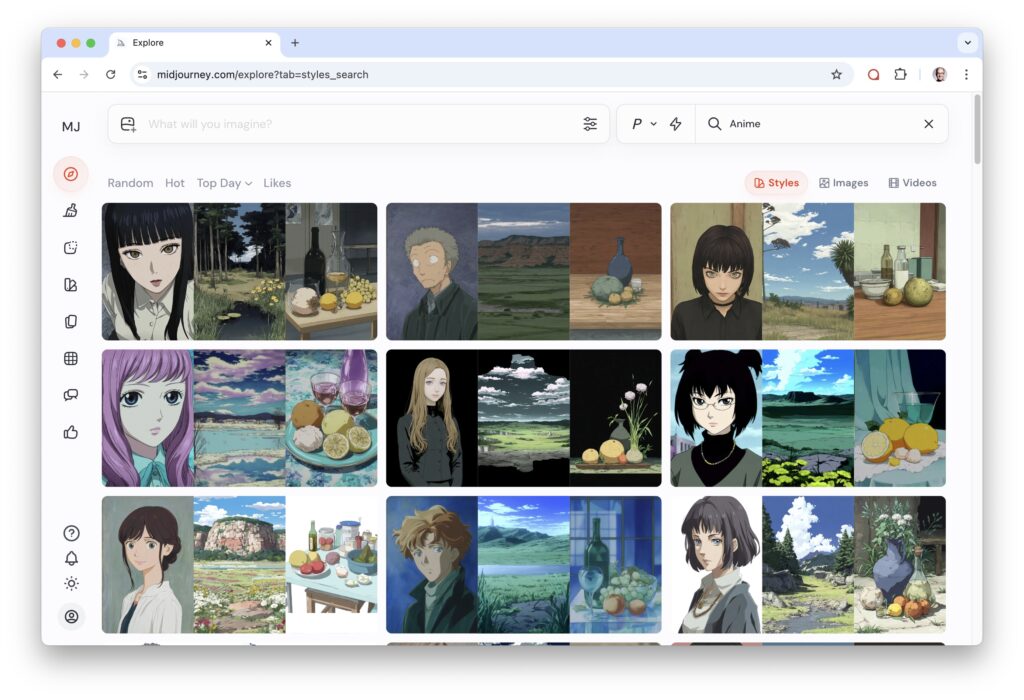The image size is (1024, 700).
Task: Click the thumbs-up icon in the sidebar
Action: (70, 432)
